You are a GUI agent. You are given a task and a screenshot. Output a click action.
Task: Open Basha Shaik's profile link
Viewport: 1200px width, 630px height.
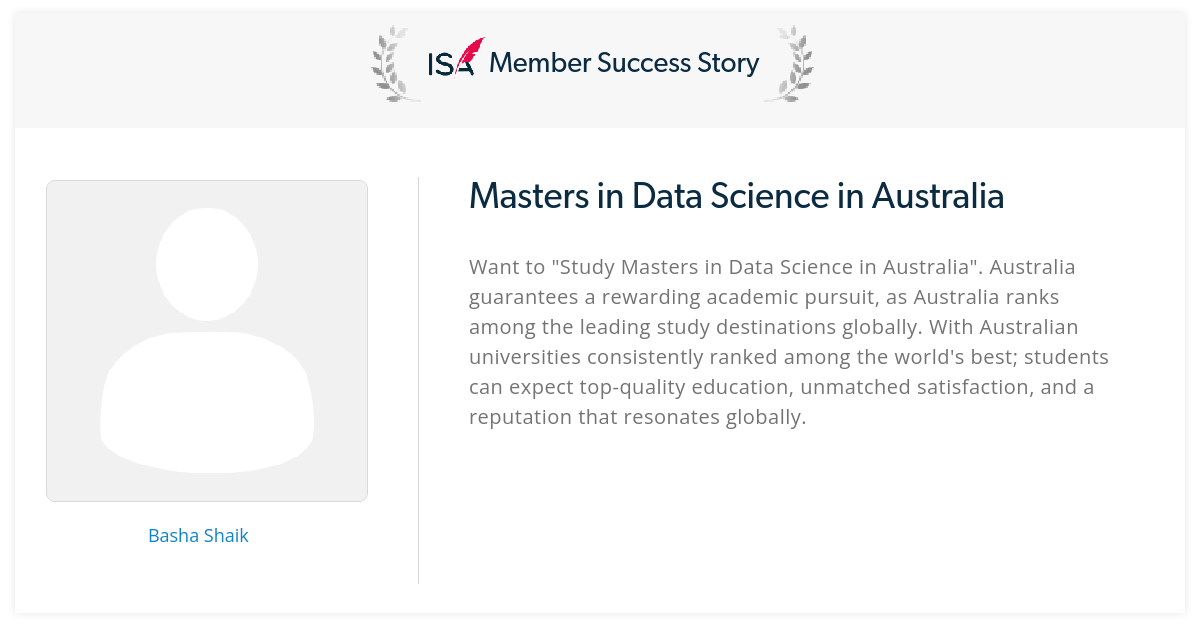click(198, 535)
